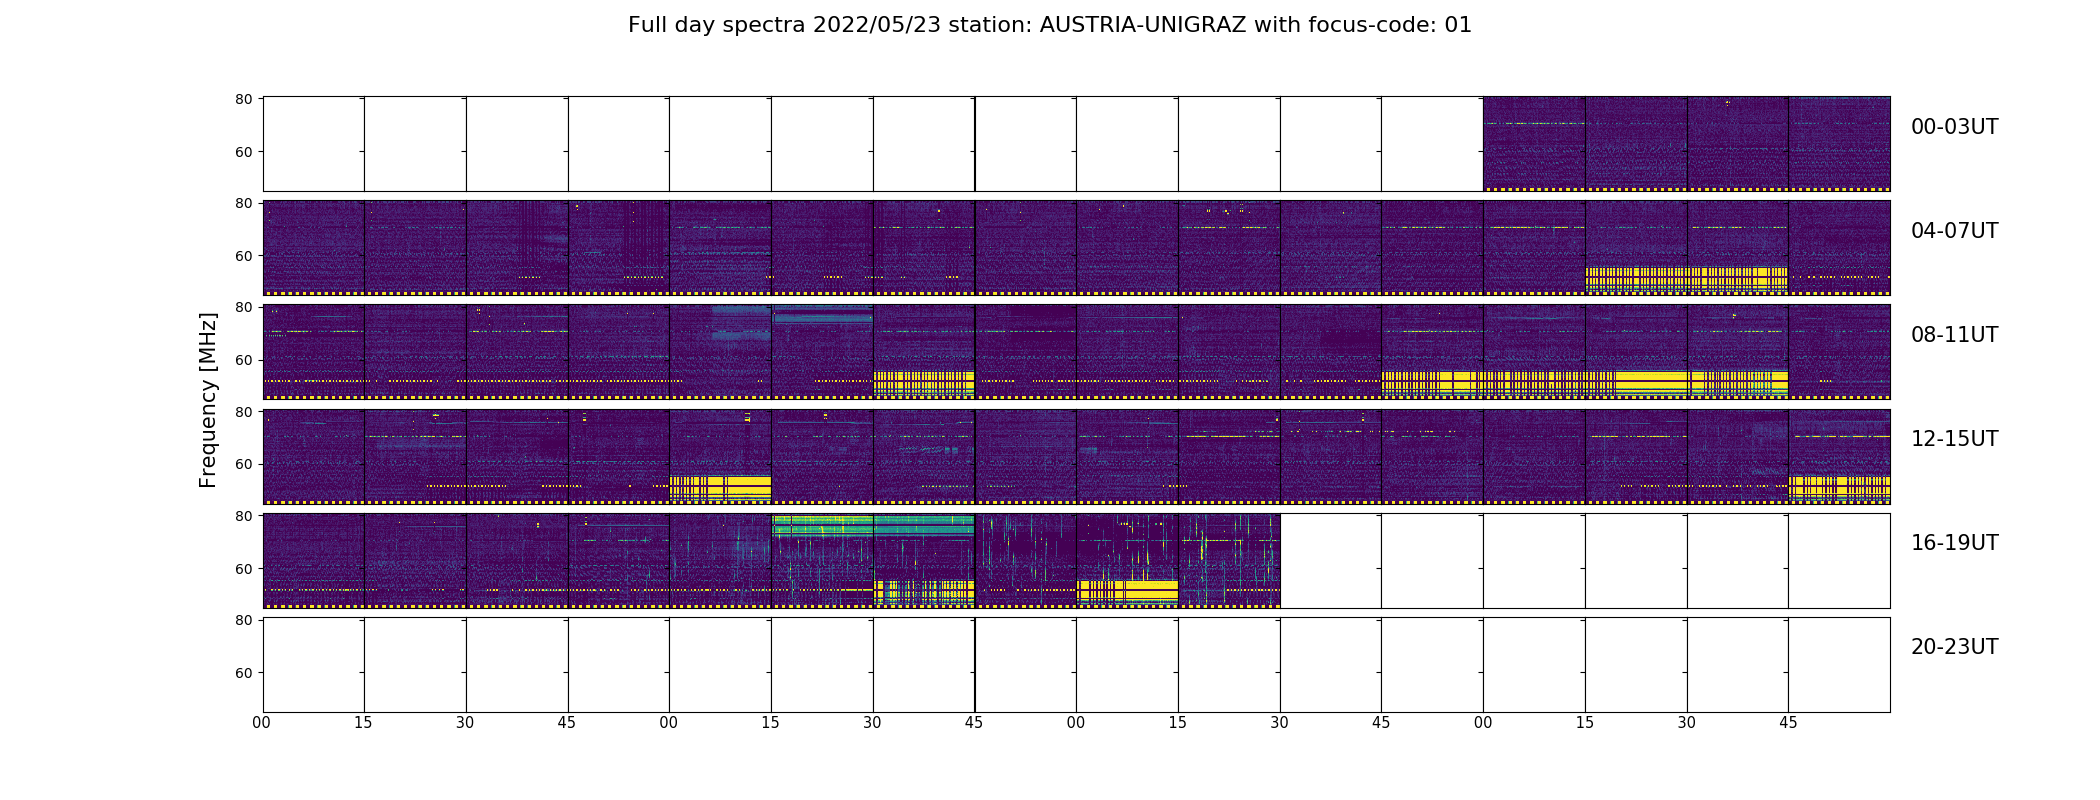Click the long yellow band in the 08-11UT spectrum
The height and width of the screenshot is (800, 2100).
click(x=1584, y=383)
